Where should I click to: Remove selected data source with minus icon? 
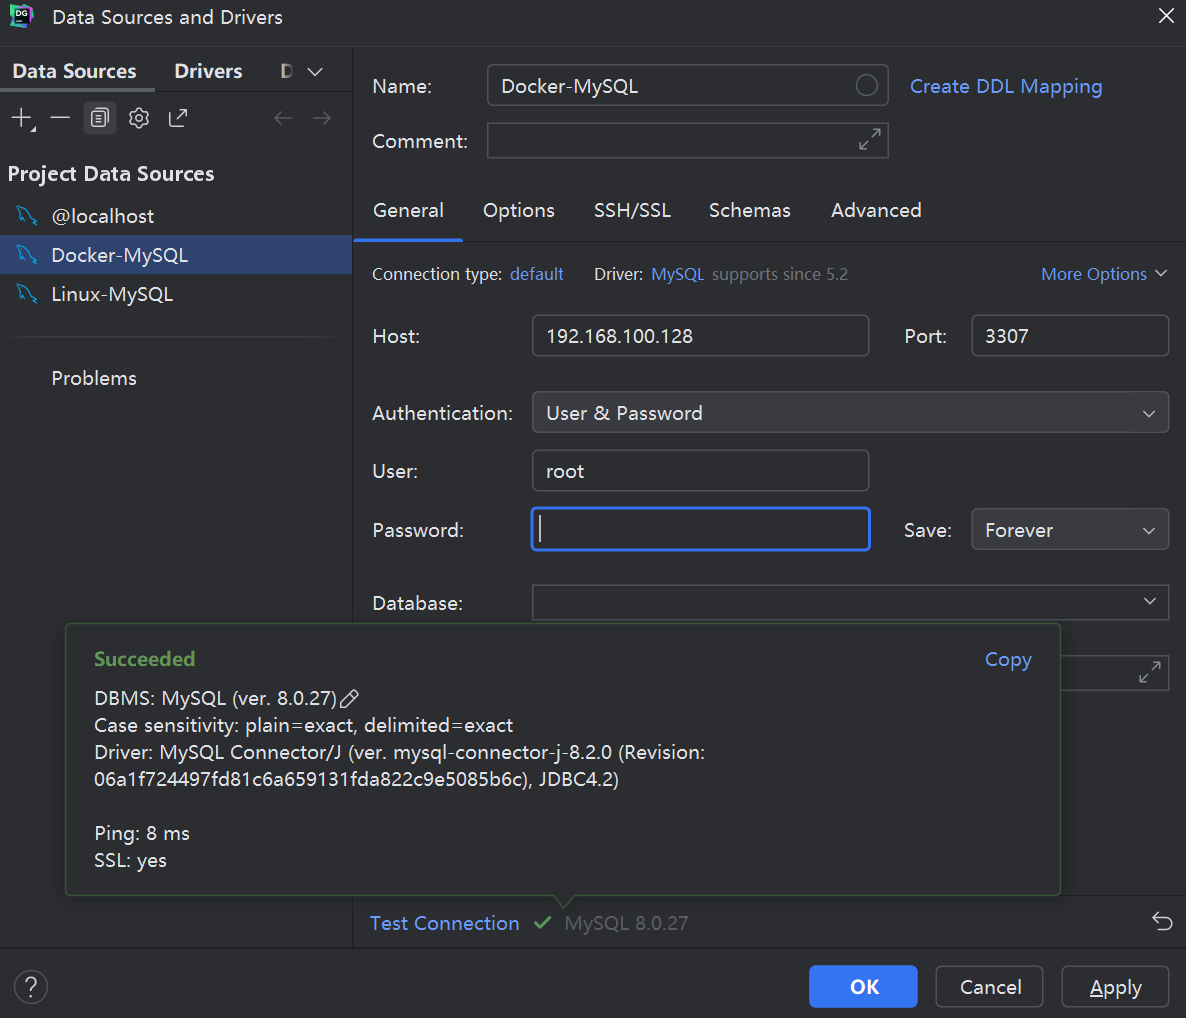tap(60, 118)
